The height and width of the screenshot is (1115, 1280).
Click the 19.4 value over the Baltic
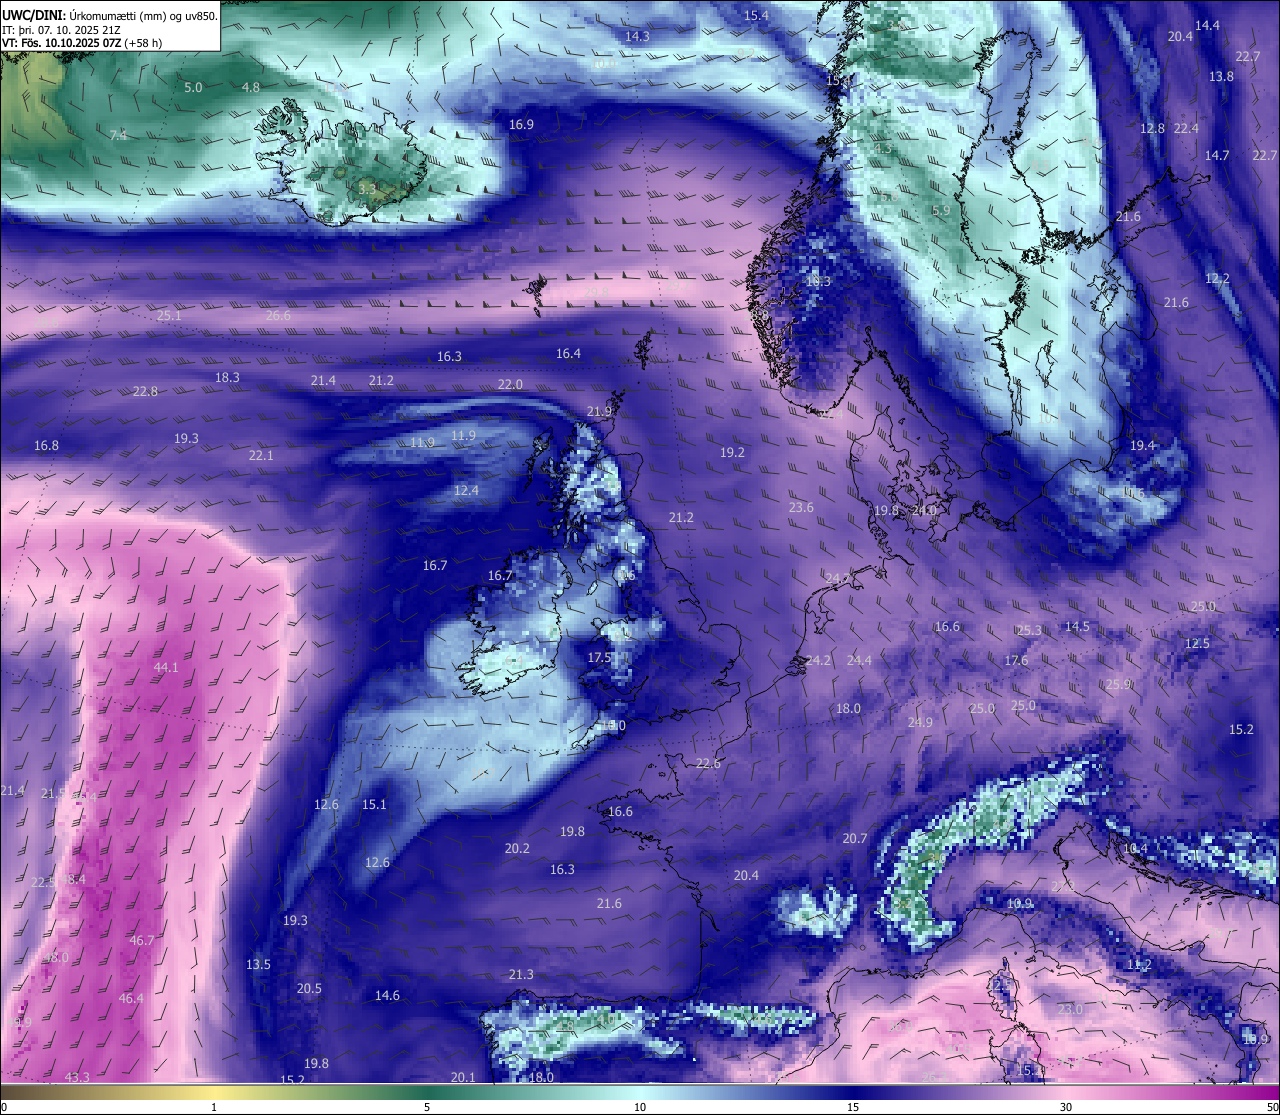[x=1142, y=445]
